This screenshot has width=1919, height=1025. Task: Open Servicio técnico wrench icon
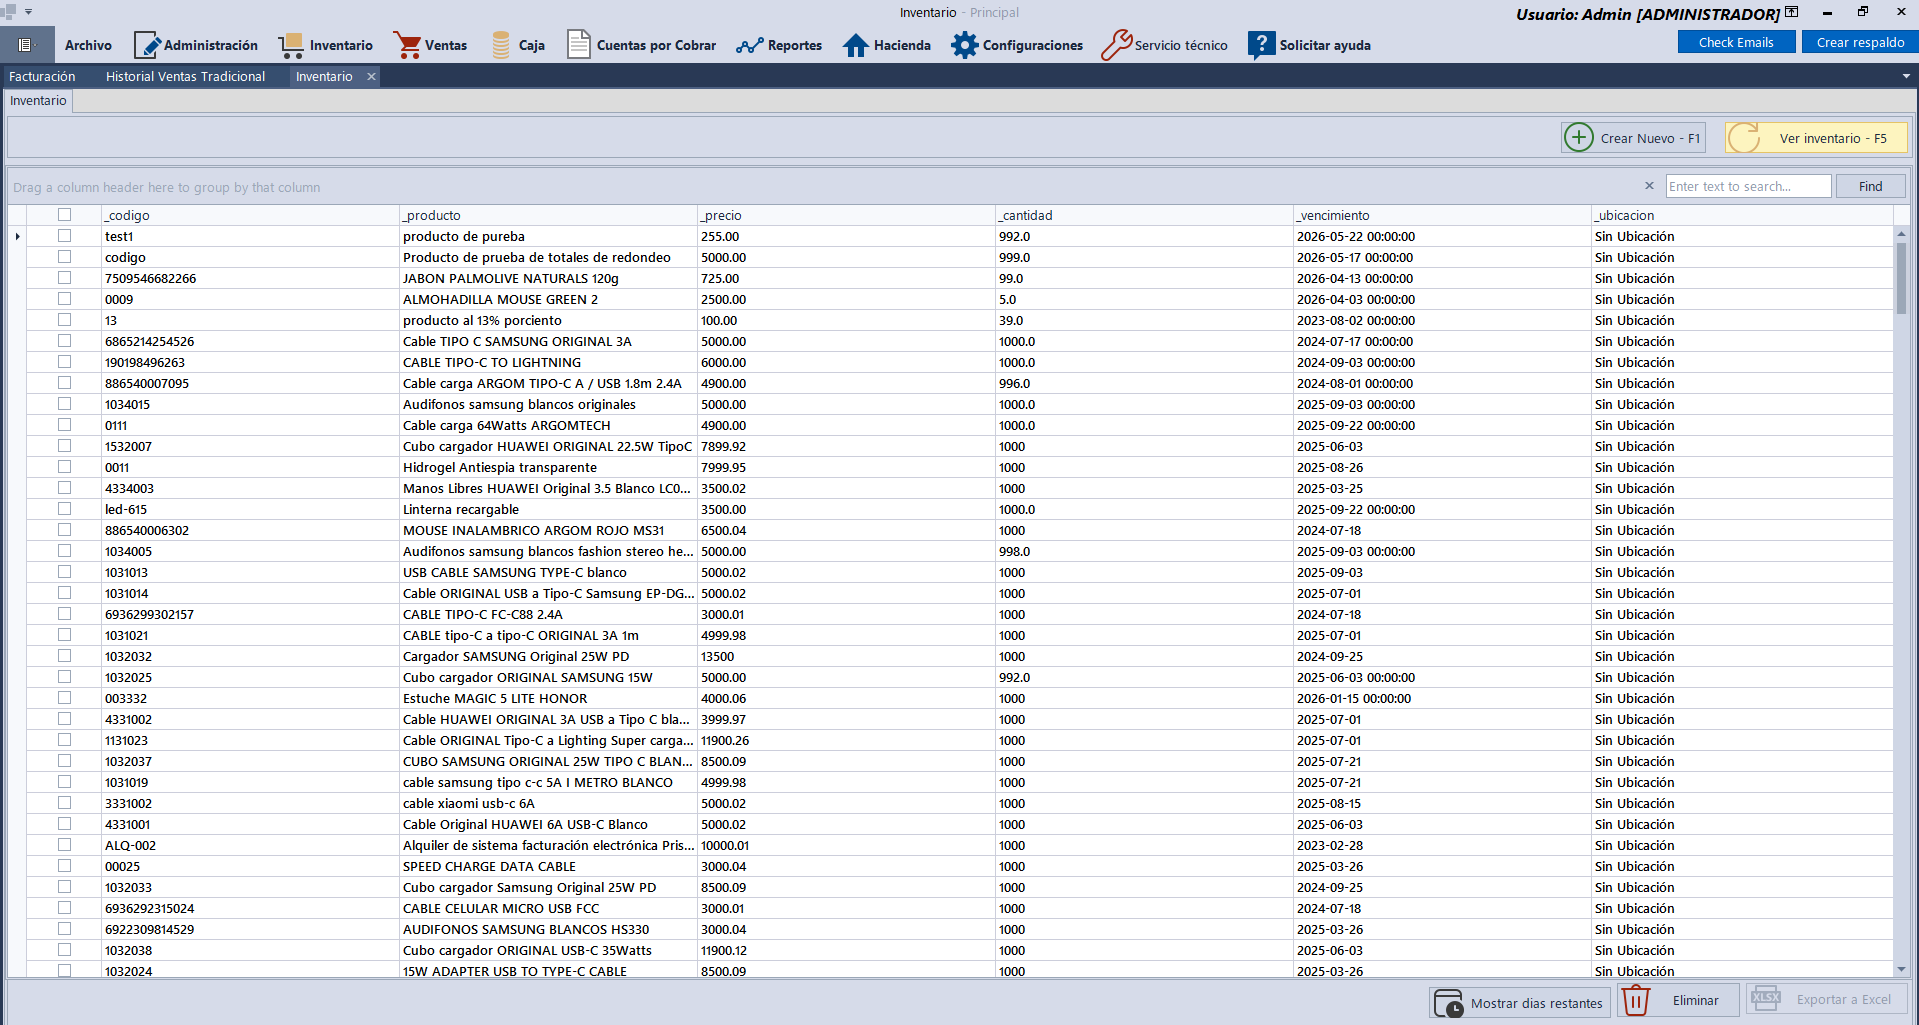coord(1116,45)
